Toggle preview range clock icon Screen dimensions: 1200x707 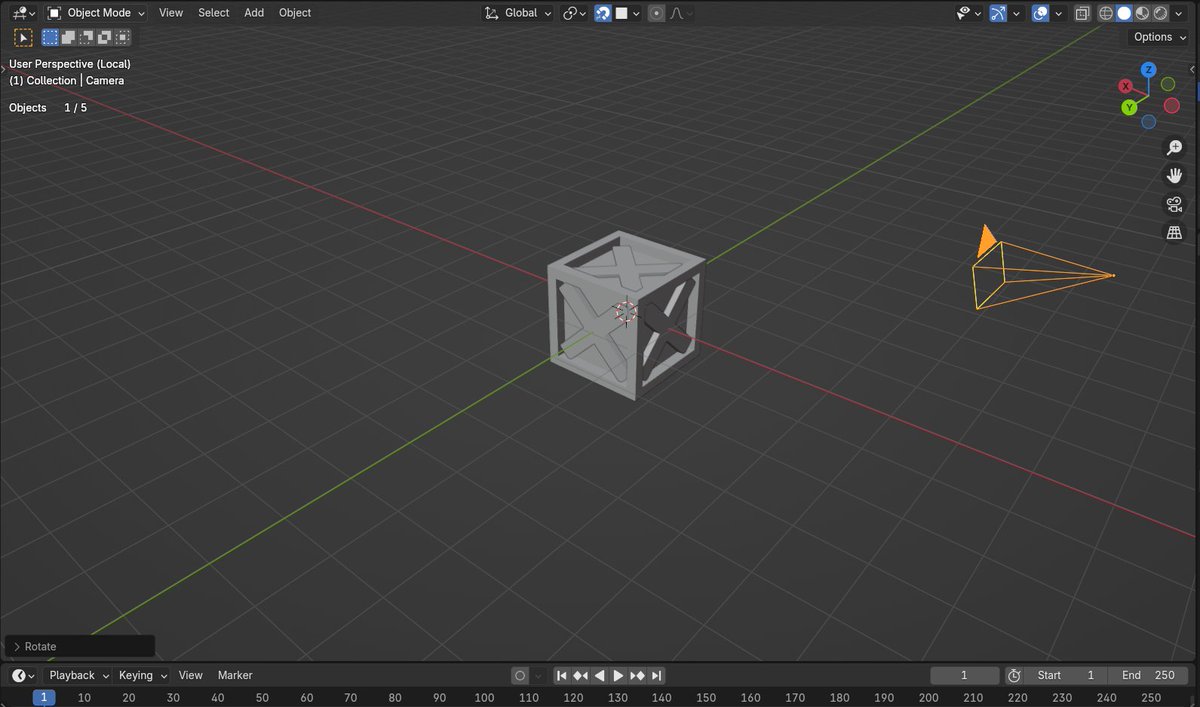1014,675
